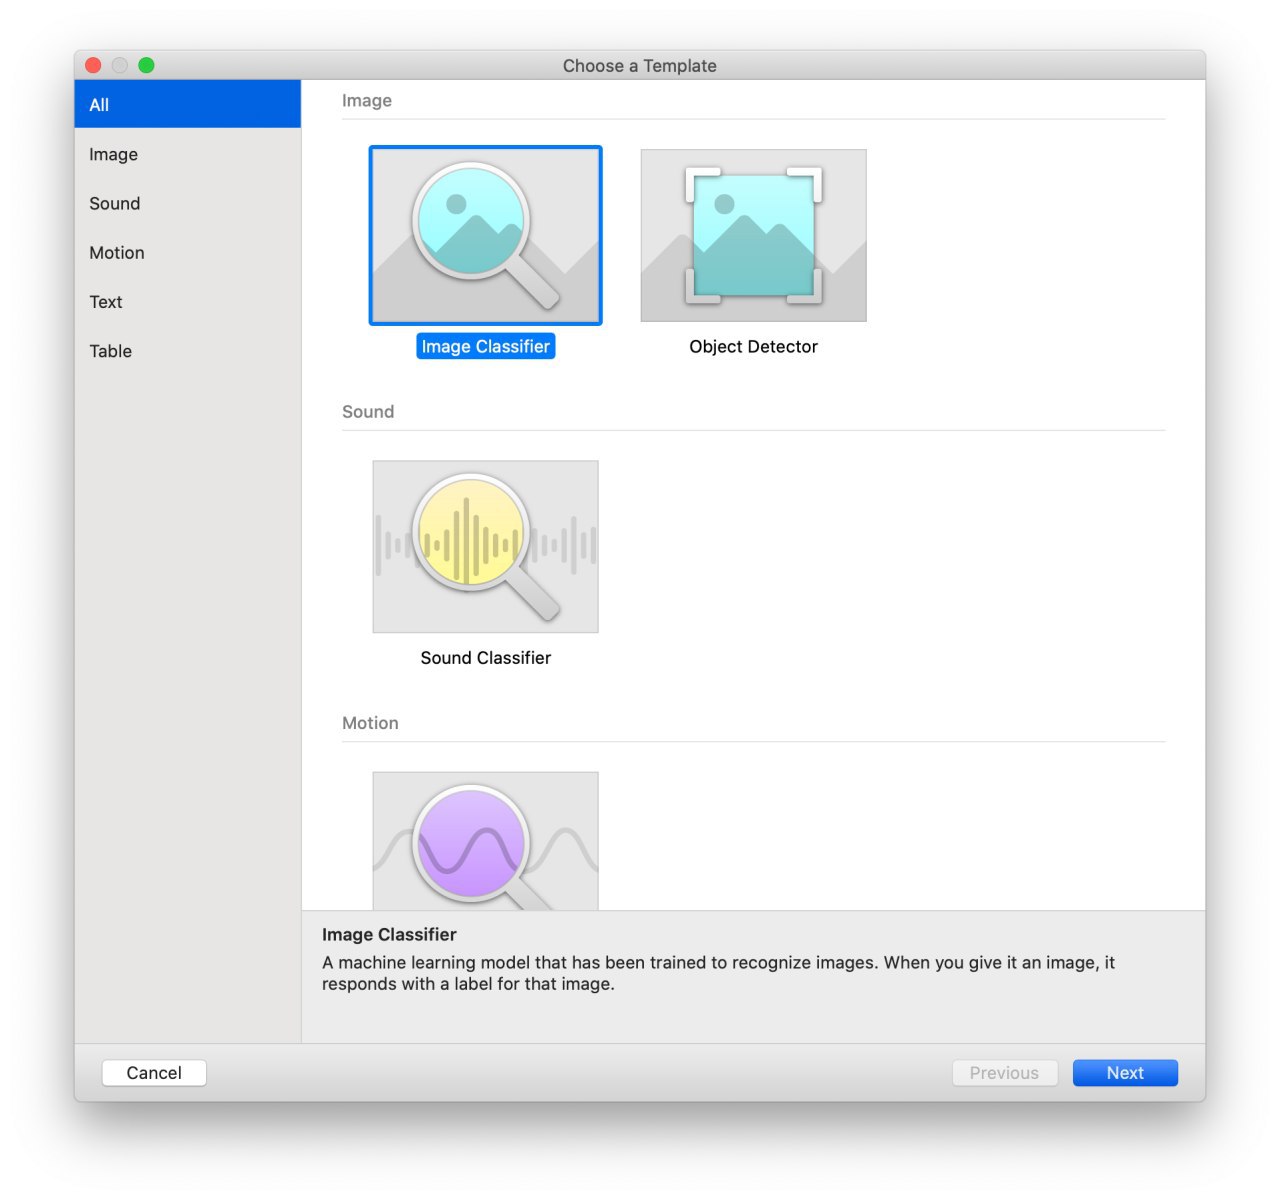Click the green zoom window button
Image resolution: width=1280 pixels, height=1200 pixels.
click(x=146, y=65)
